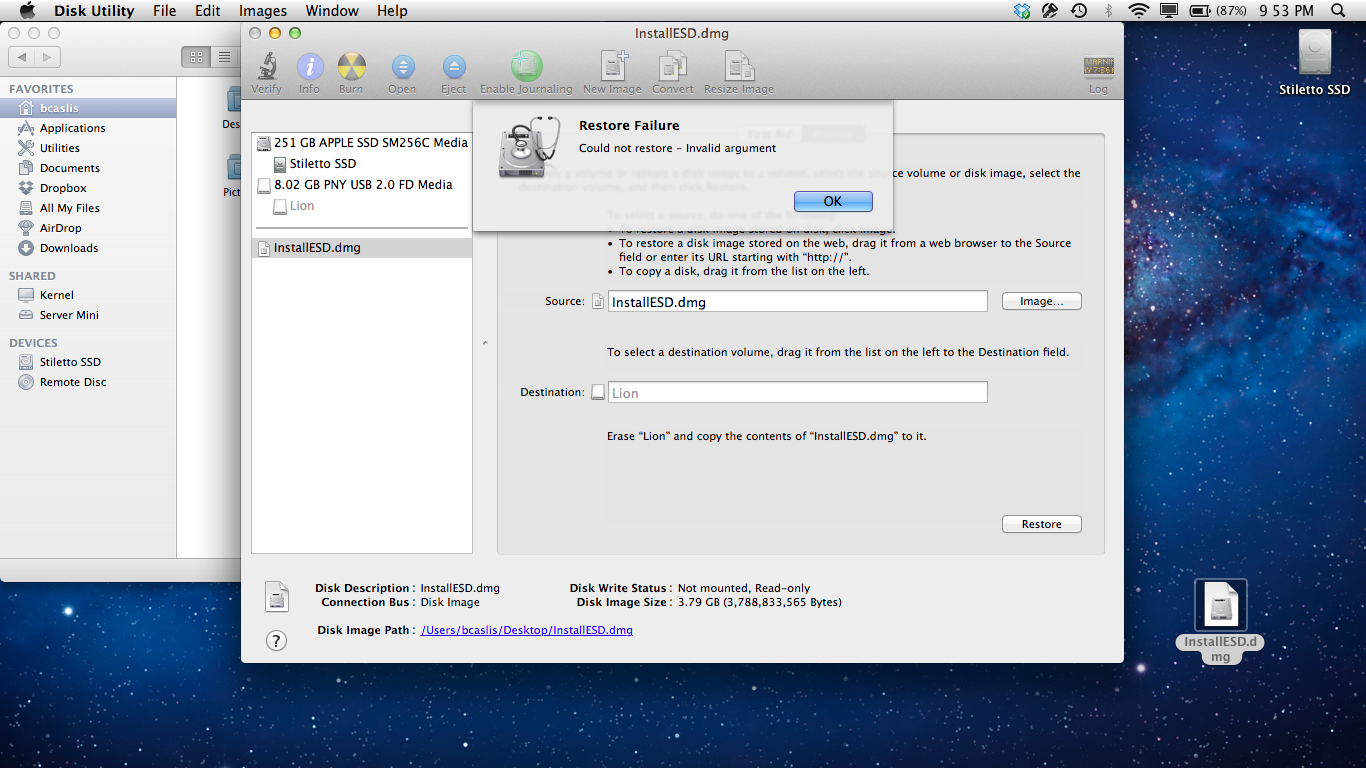
Task: Open All My Files in Finder sidebar
Action: tap(88, 208)
